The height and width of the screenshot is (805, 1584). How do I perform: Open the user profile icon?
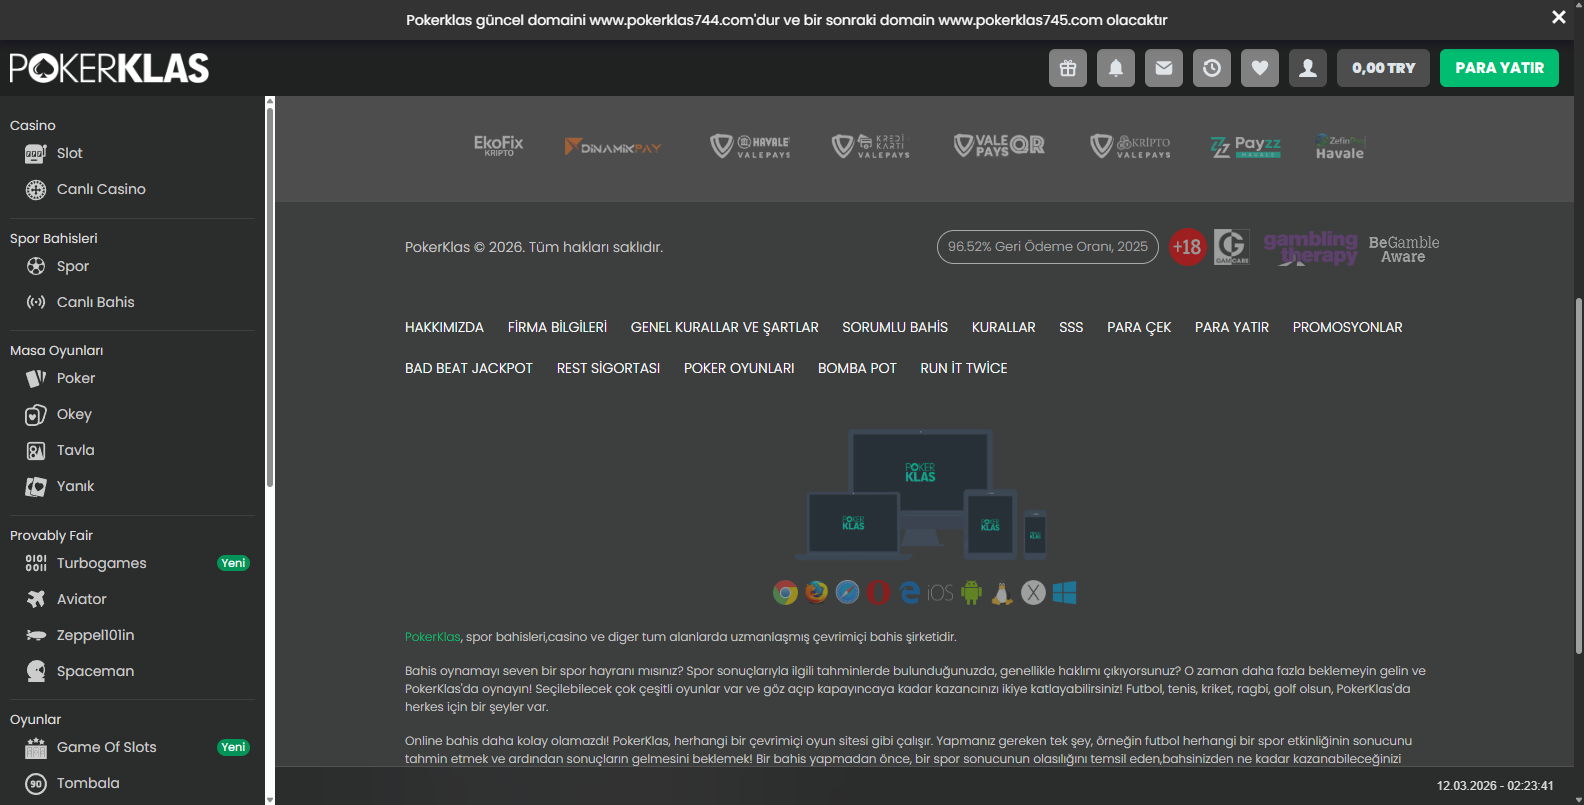tap(1307, 68)
